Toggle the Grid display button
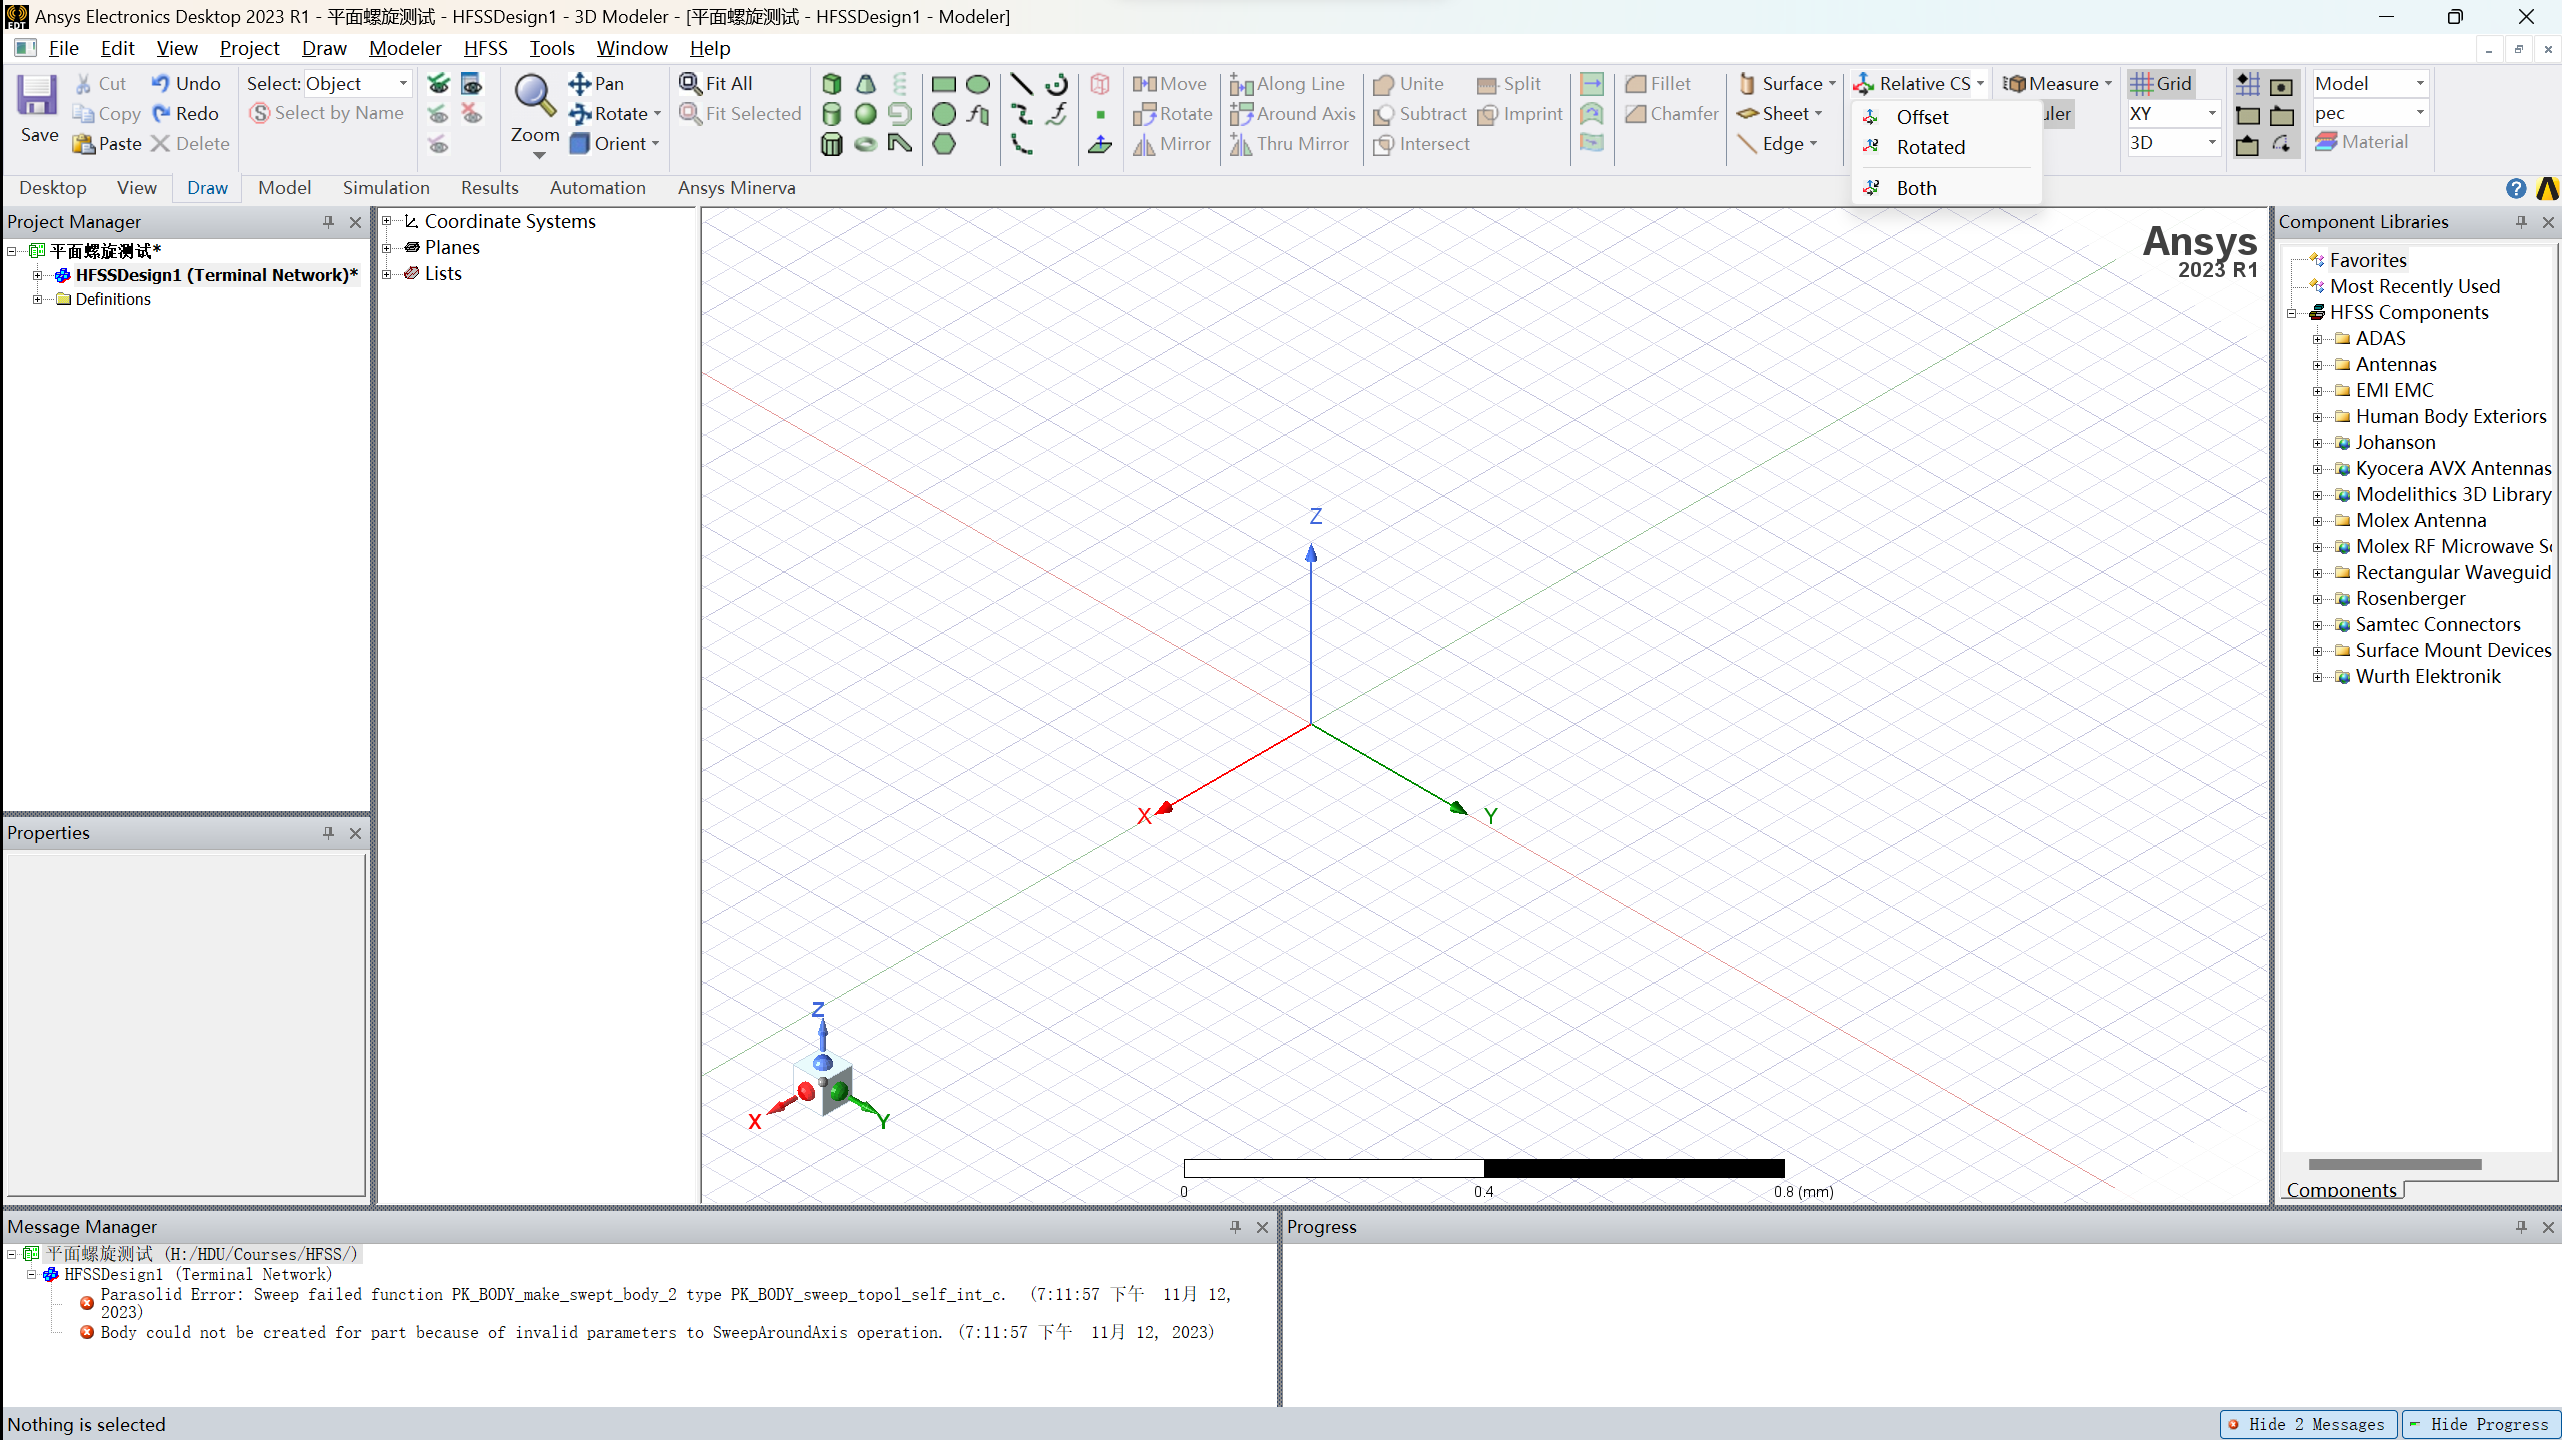This screenshot has width=2562, height=1440. pos(2161,84)
